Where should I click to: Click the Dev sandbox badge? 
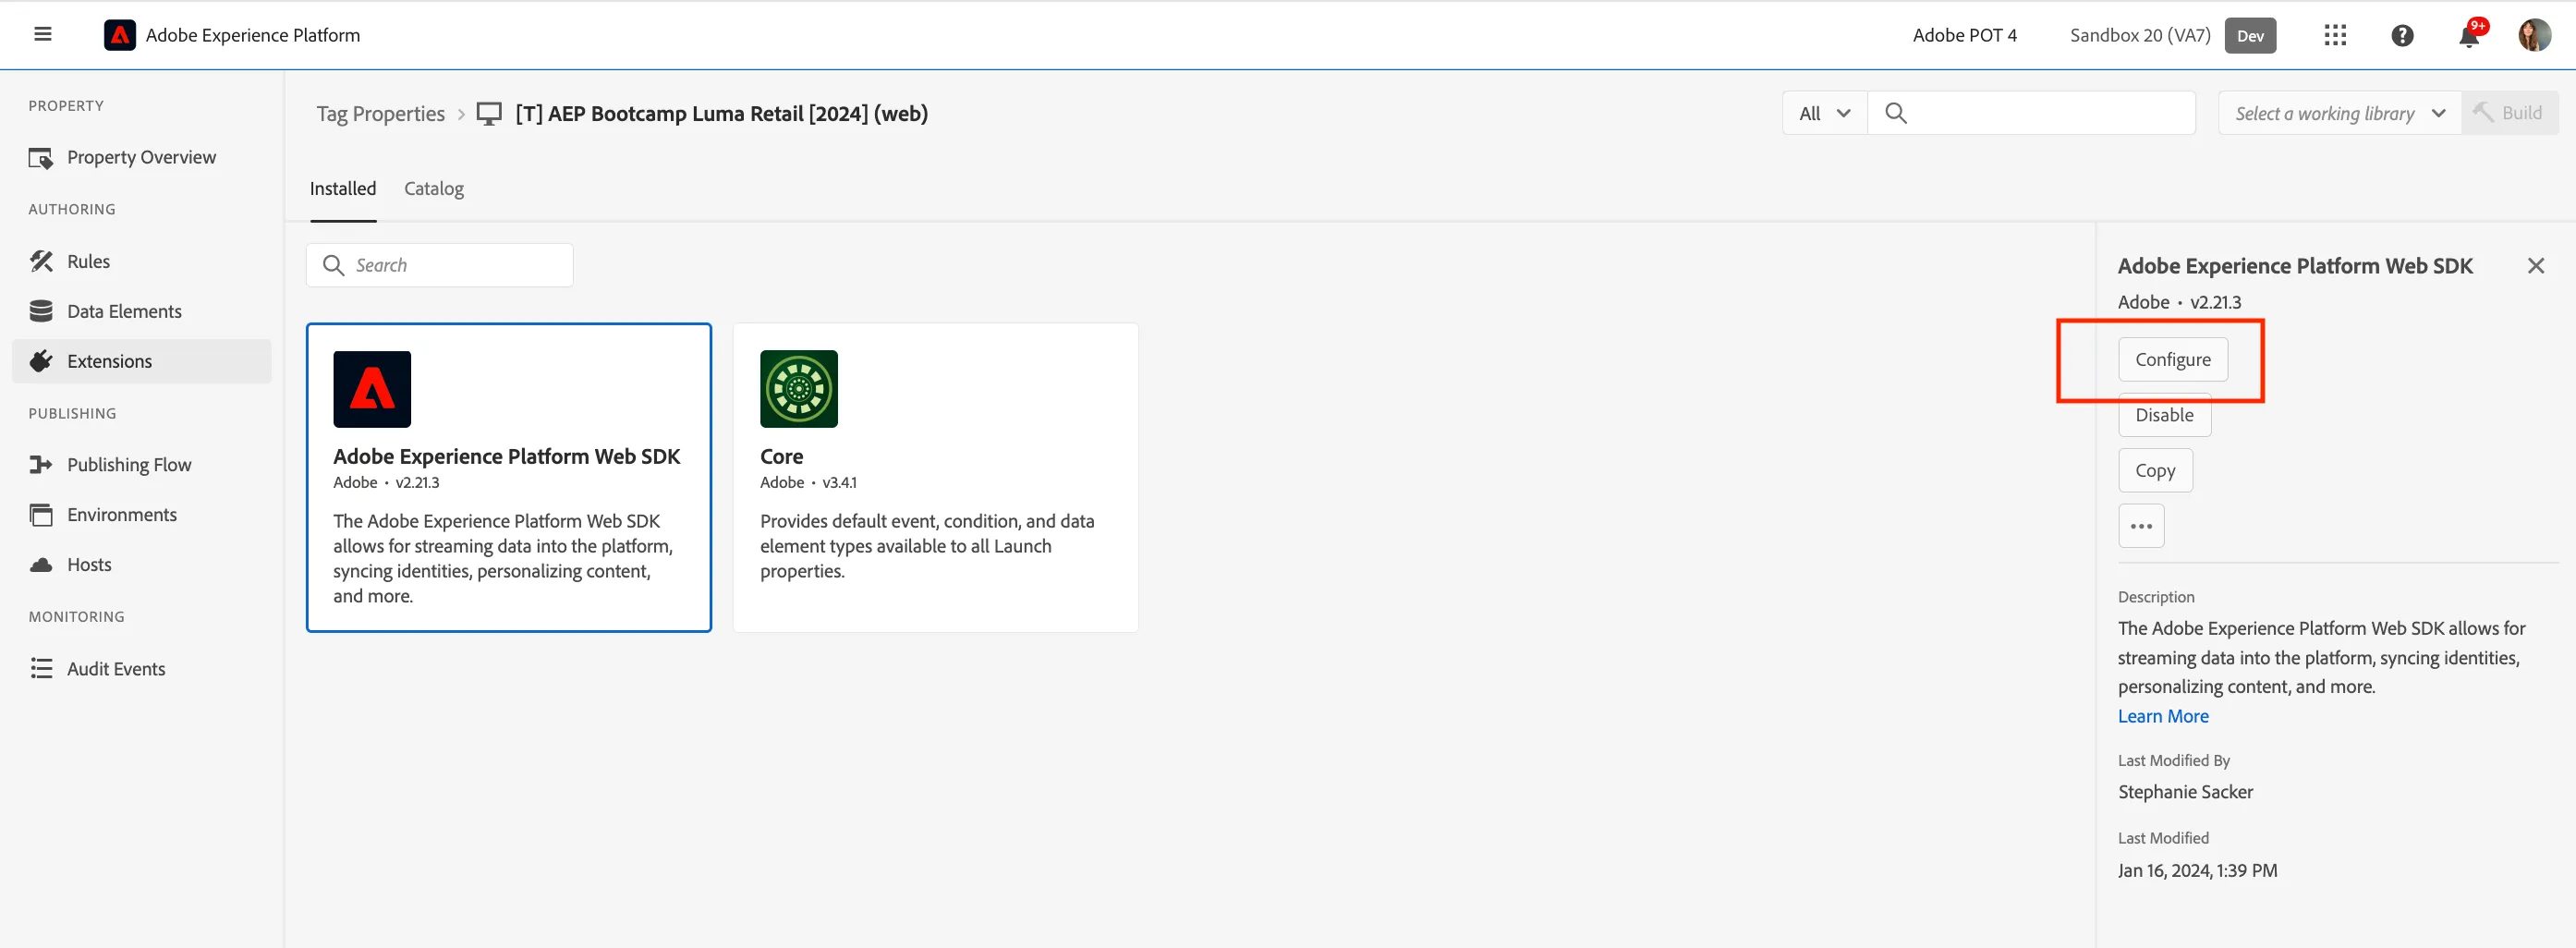tap(2250, 35)
